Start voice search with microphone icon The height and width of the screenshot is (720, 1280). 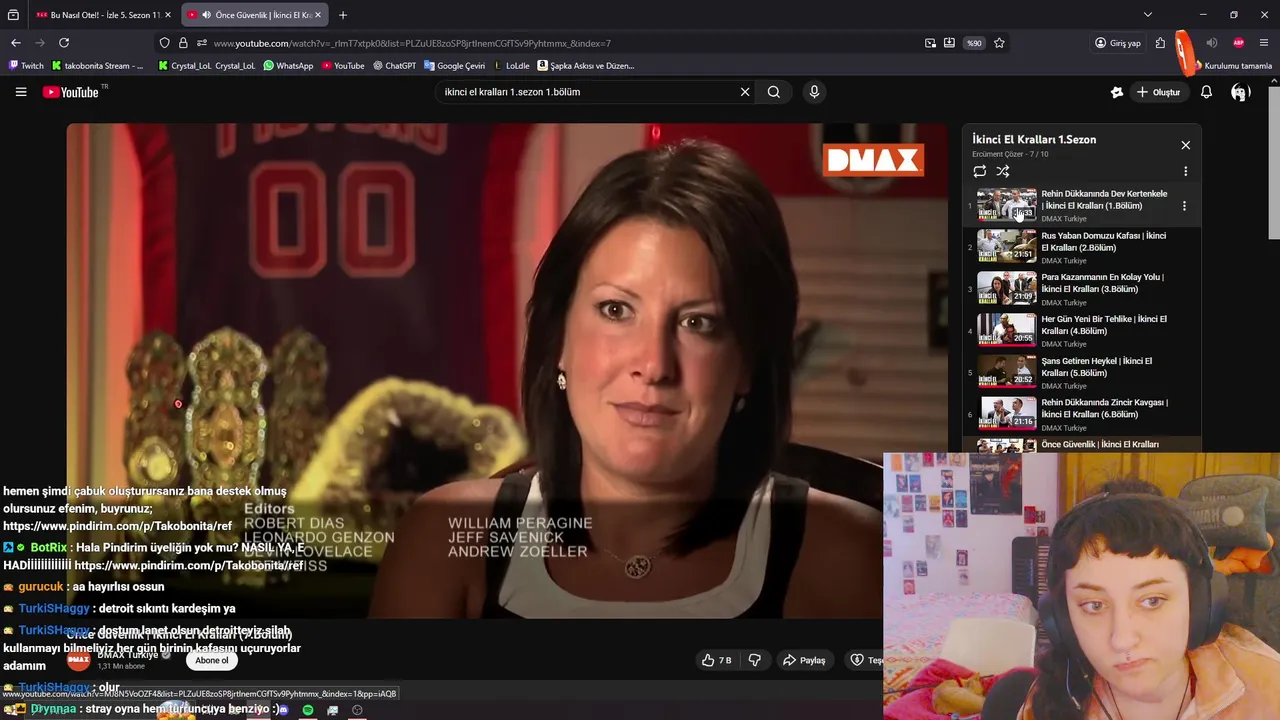pos(814,92)
